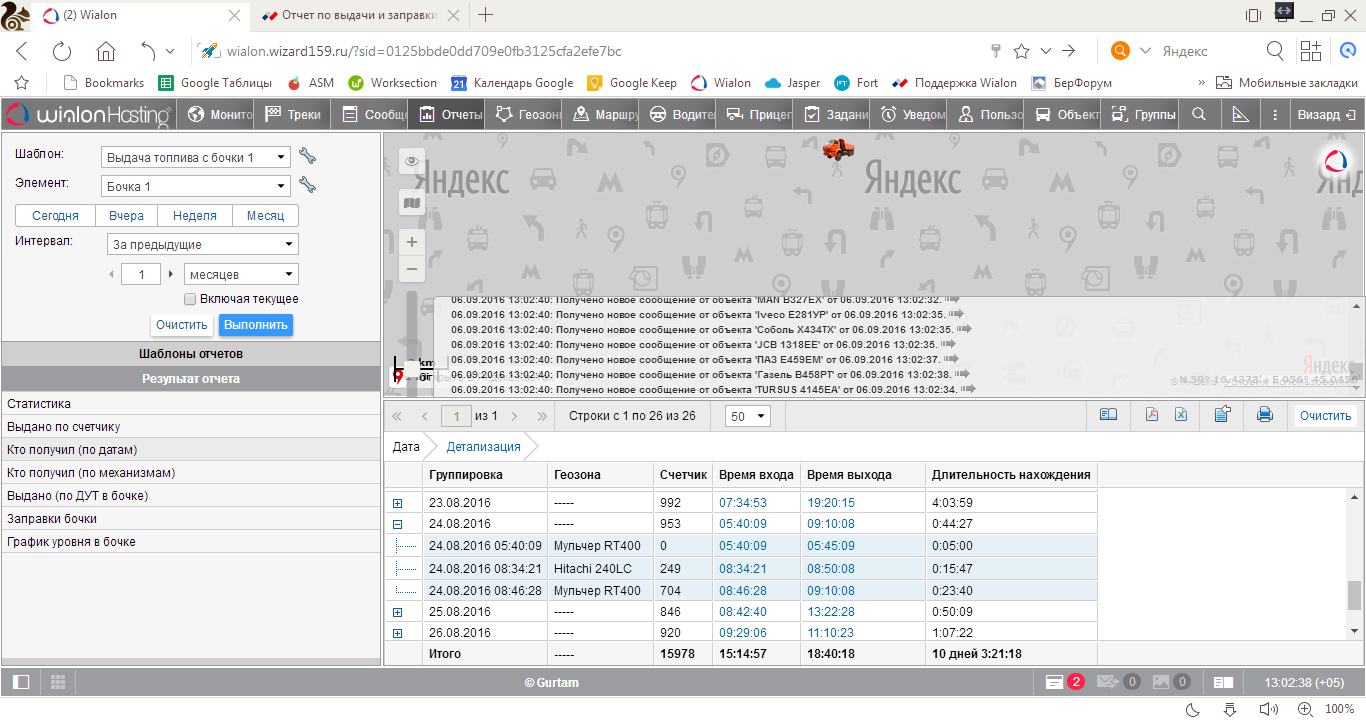Viewport: 1366px width, 720px height.
Task: Open the Шаблон template dropdown
Action: [196, 157]
